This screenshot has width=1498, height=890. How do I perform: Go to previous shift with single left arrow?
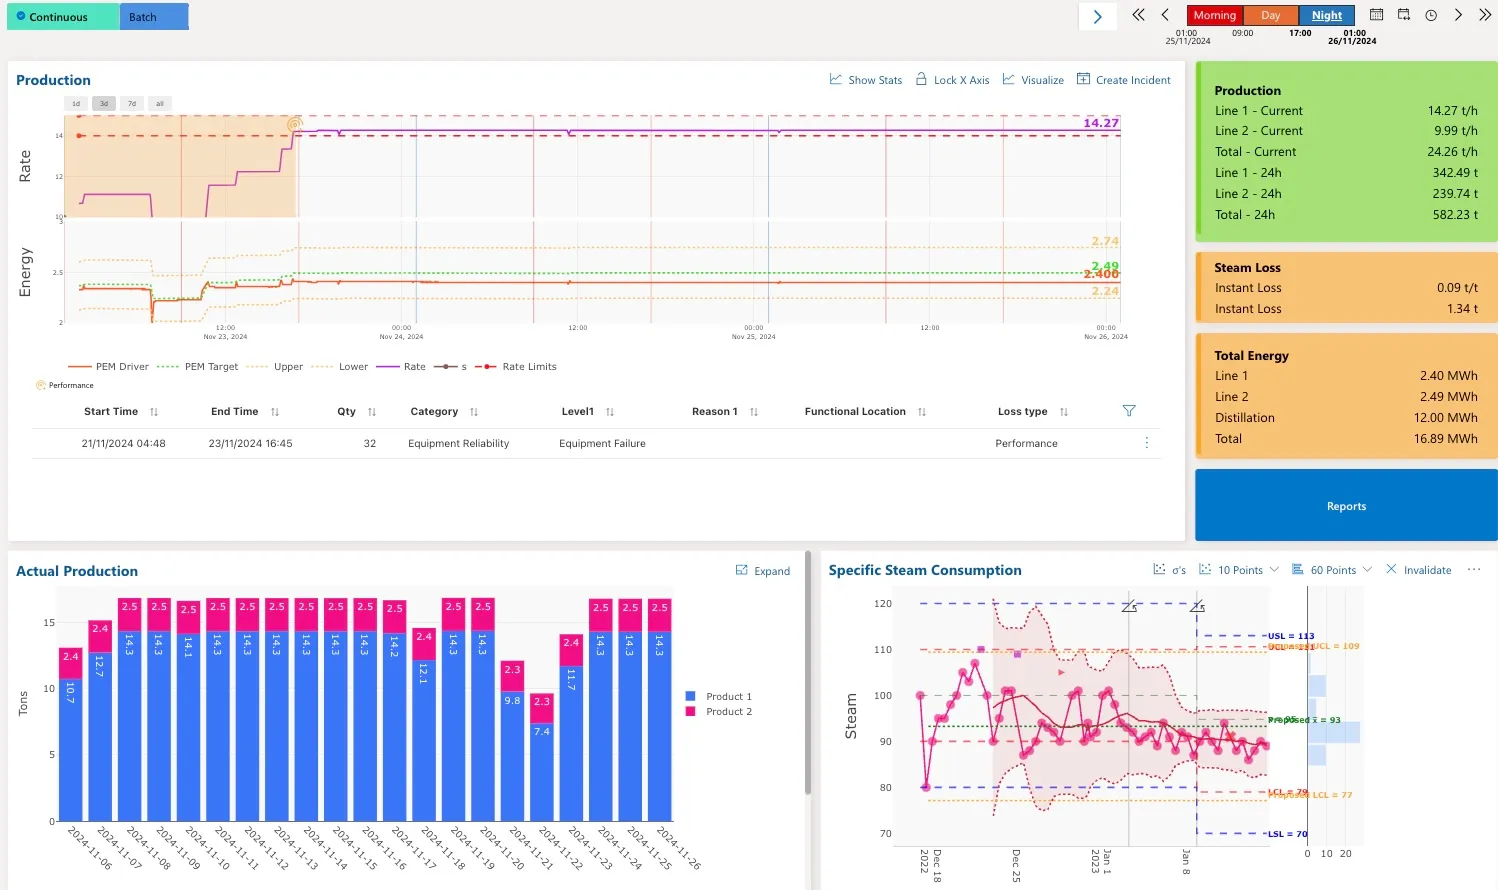(x=1165, y=15)
